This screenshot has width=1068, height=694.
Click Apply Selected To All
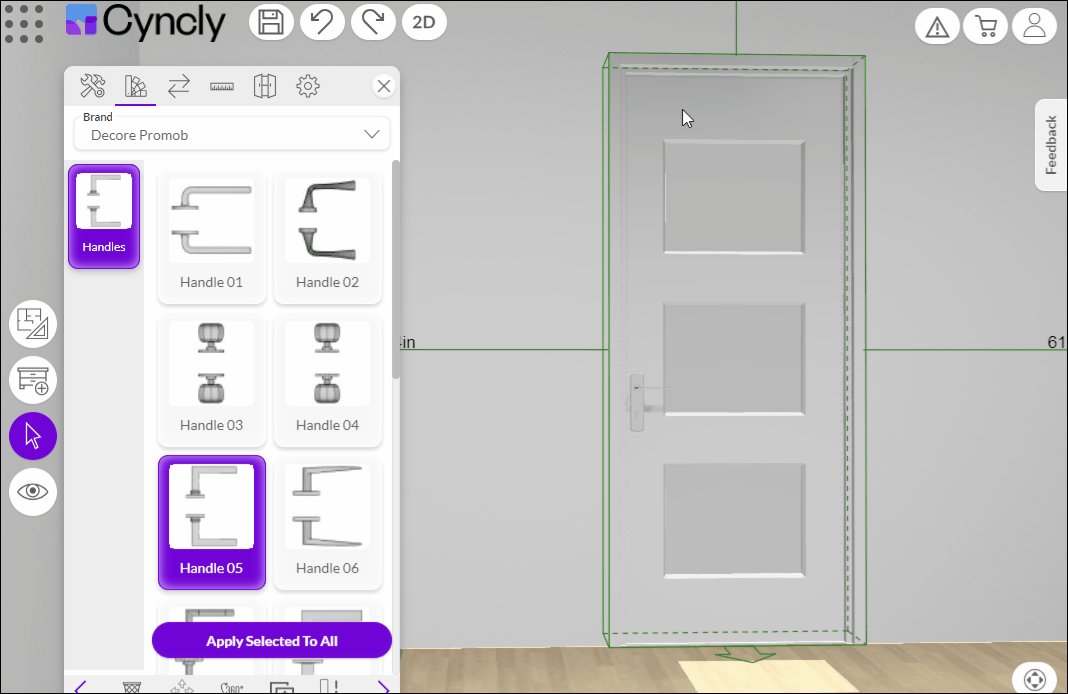(272, 640)
